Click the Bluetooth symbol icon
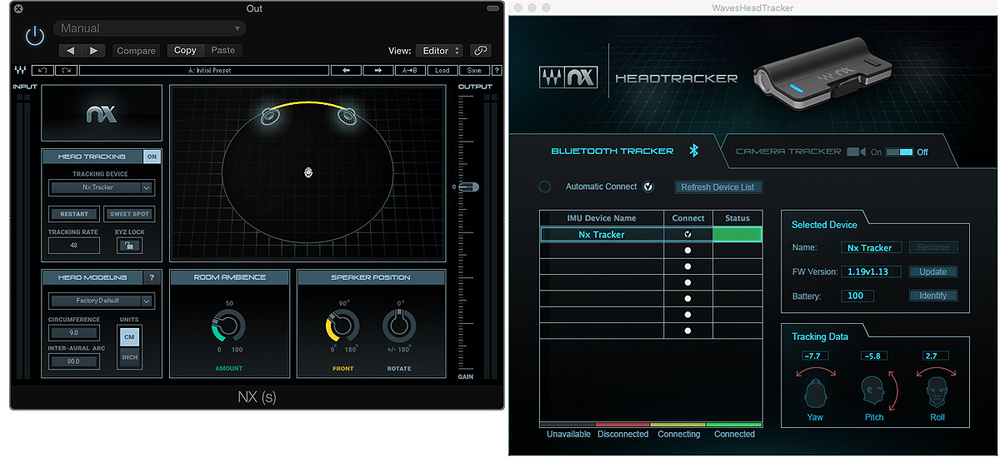1000x458 pixels. [x=695, y=151]
